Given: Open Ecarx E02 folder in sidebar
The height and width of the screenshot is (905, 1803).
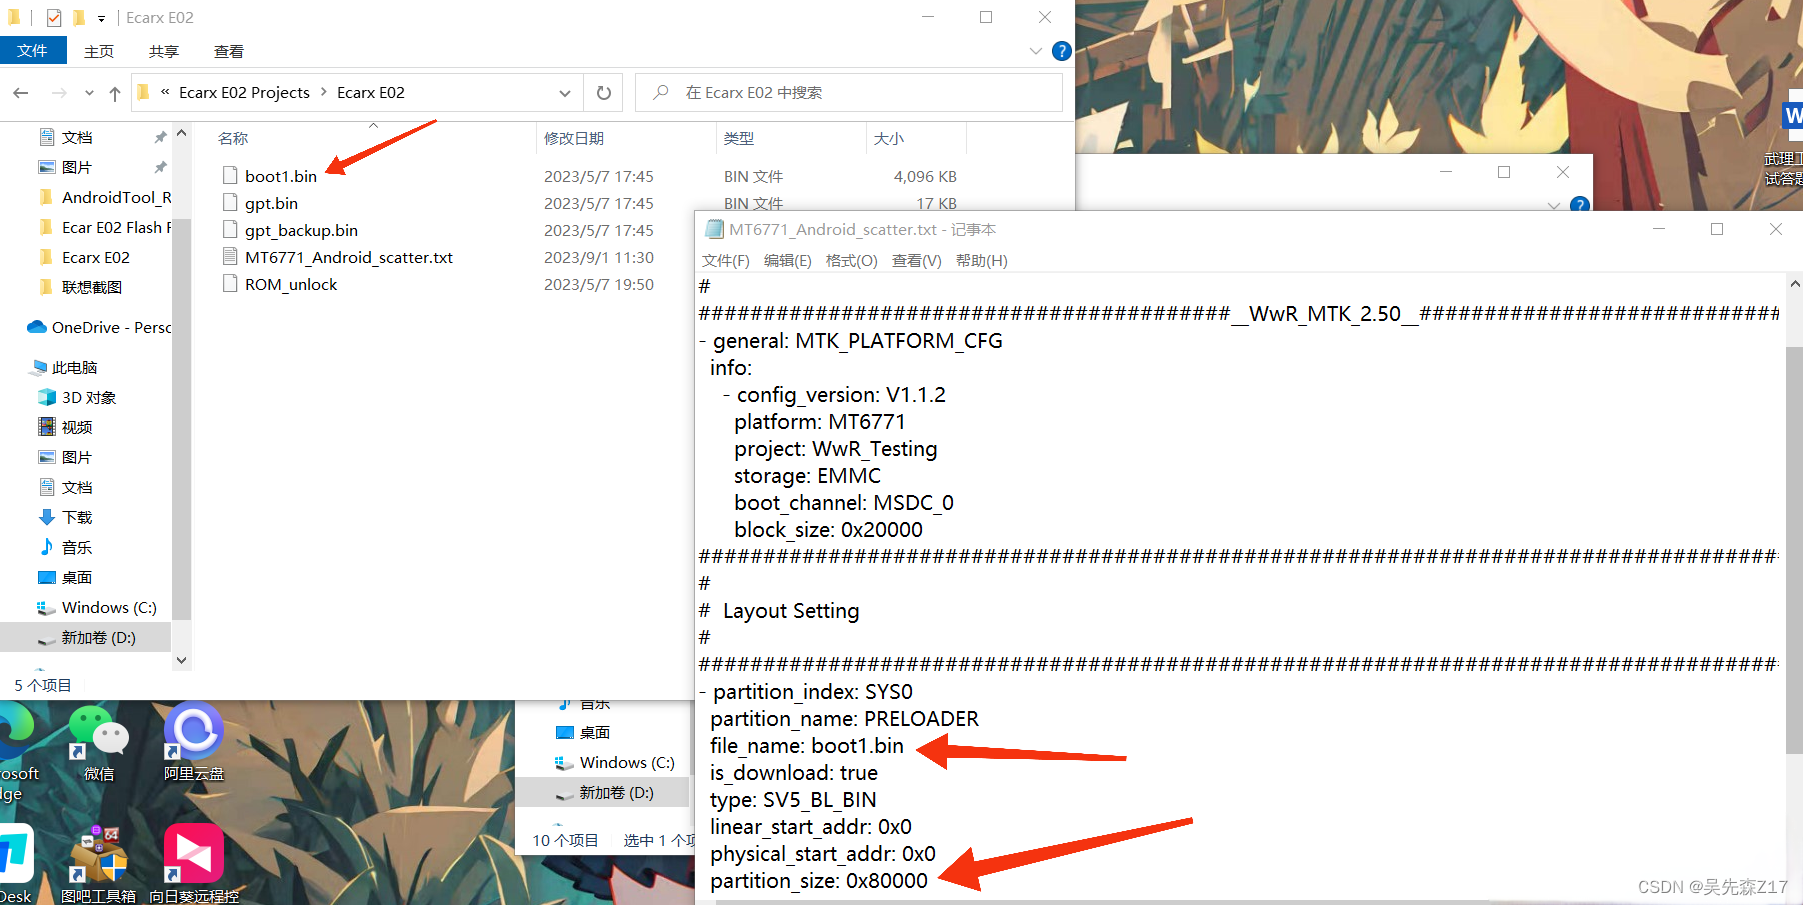Looking at the screenshot, I should 95,258.
